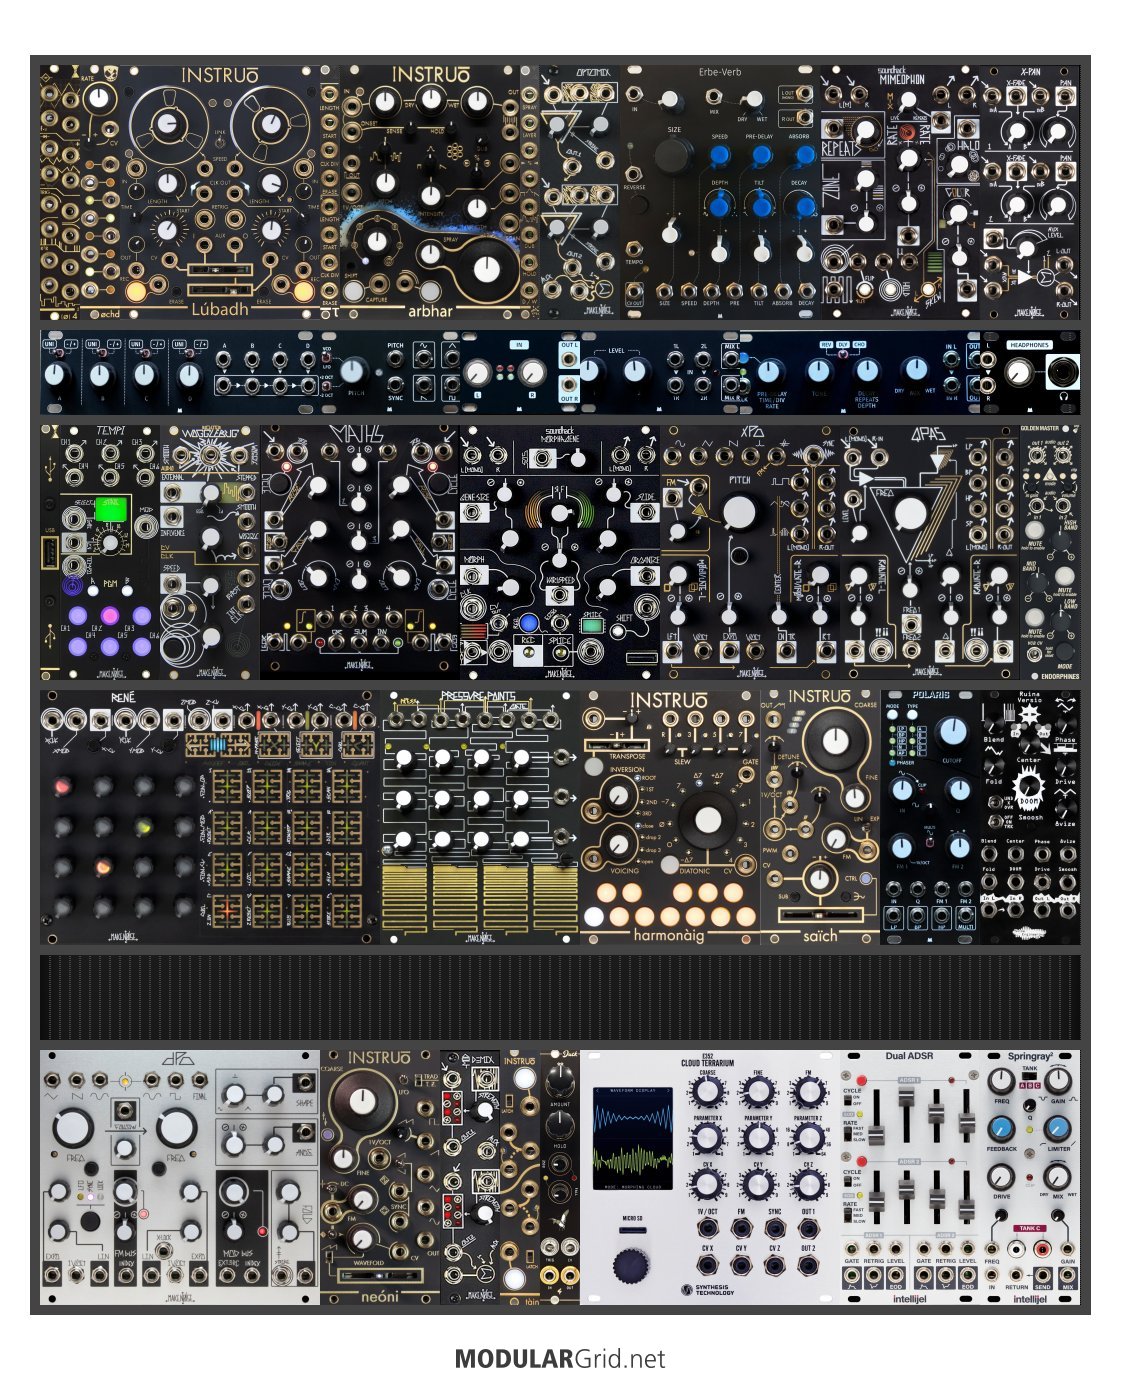Click the large encoder below the Micro SD slot
This screenshot has width=1121, height=1380.
pyautogui.click(x=633, y=1265)
